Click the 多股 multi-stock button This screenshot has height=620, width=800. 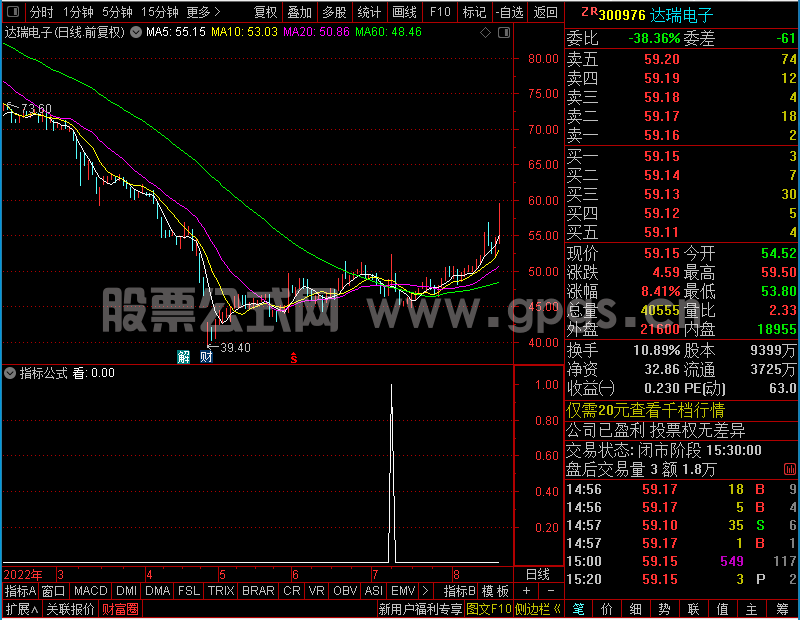click(x=334, y=12)
